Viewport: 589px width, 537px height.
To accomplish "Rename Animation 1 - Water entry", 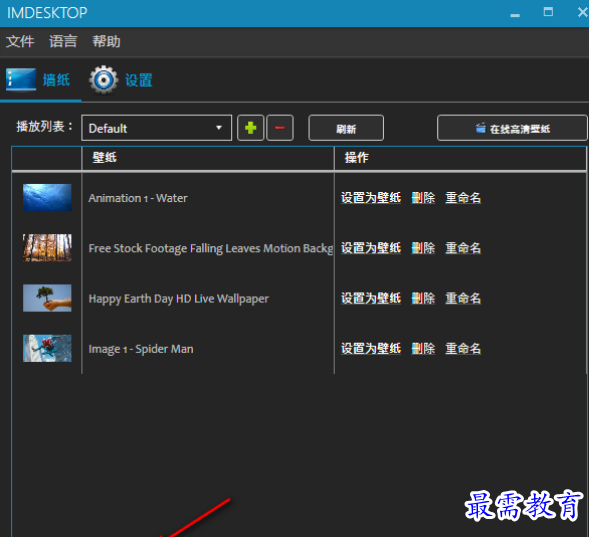I will click(x=463, y=198).
